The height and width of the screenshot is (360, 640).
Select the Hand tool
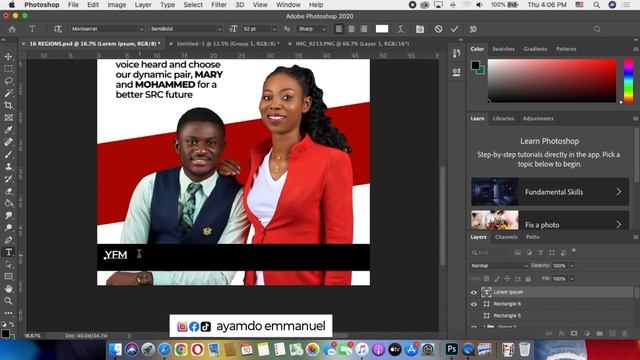point(8,289)
